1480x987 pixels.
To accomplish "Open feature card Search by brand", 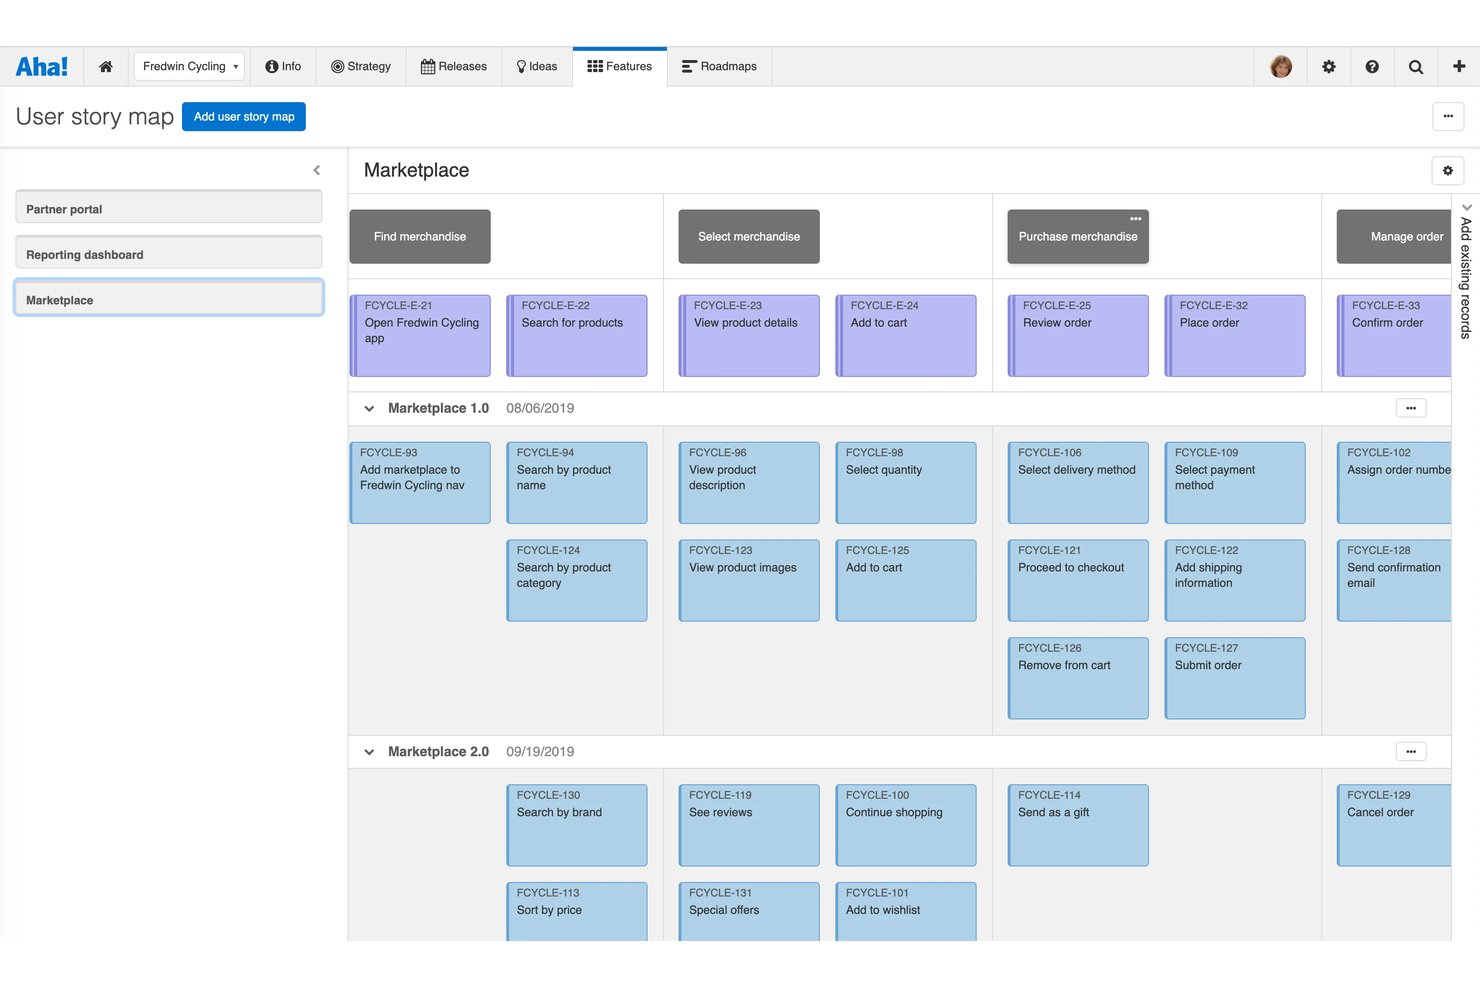I will point(577,825).
